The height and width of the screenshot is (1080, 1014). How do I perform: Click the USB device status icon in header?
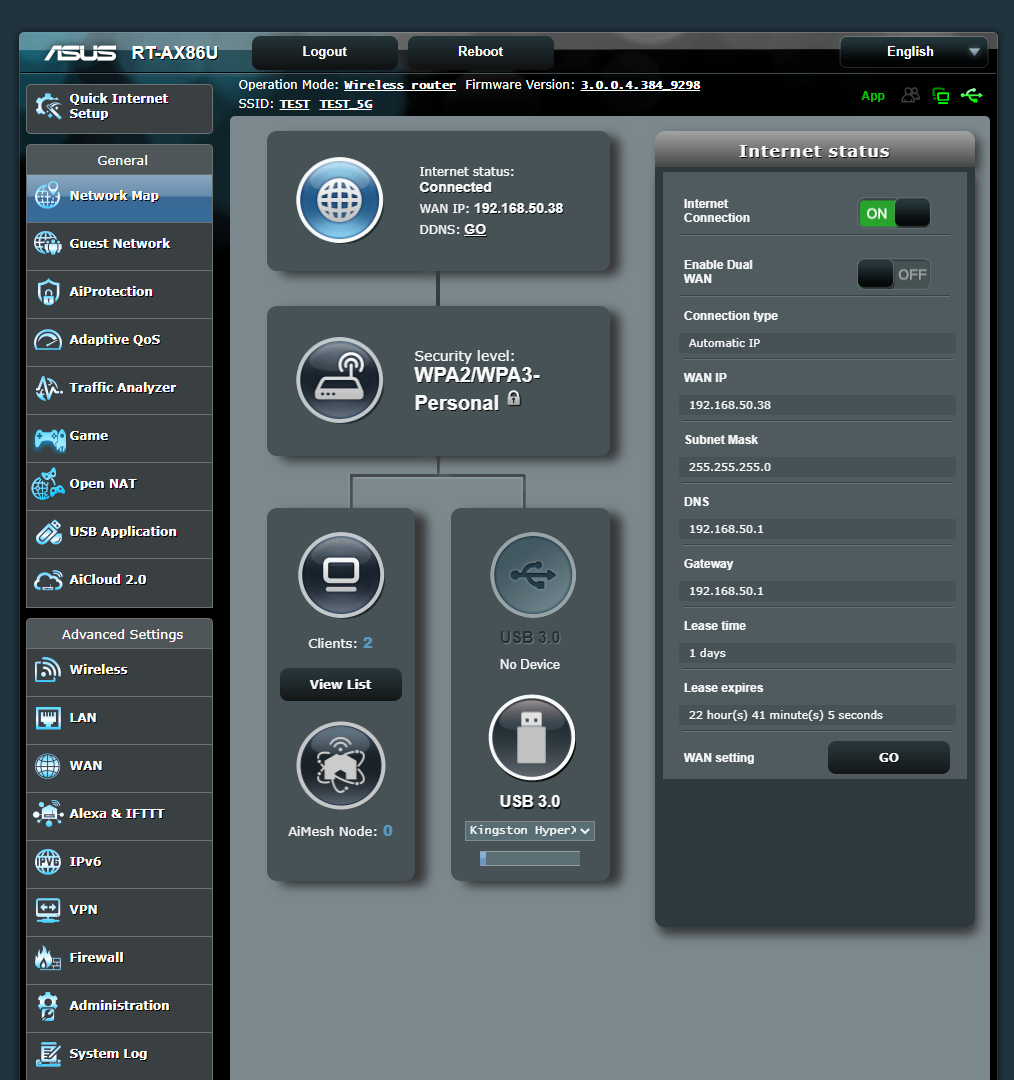click(972, 95)
